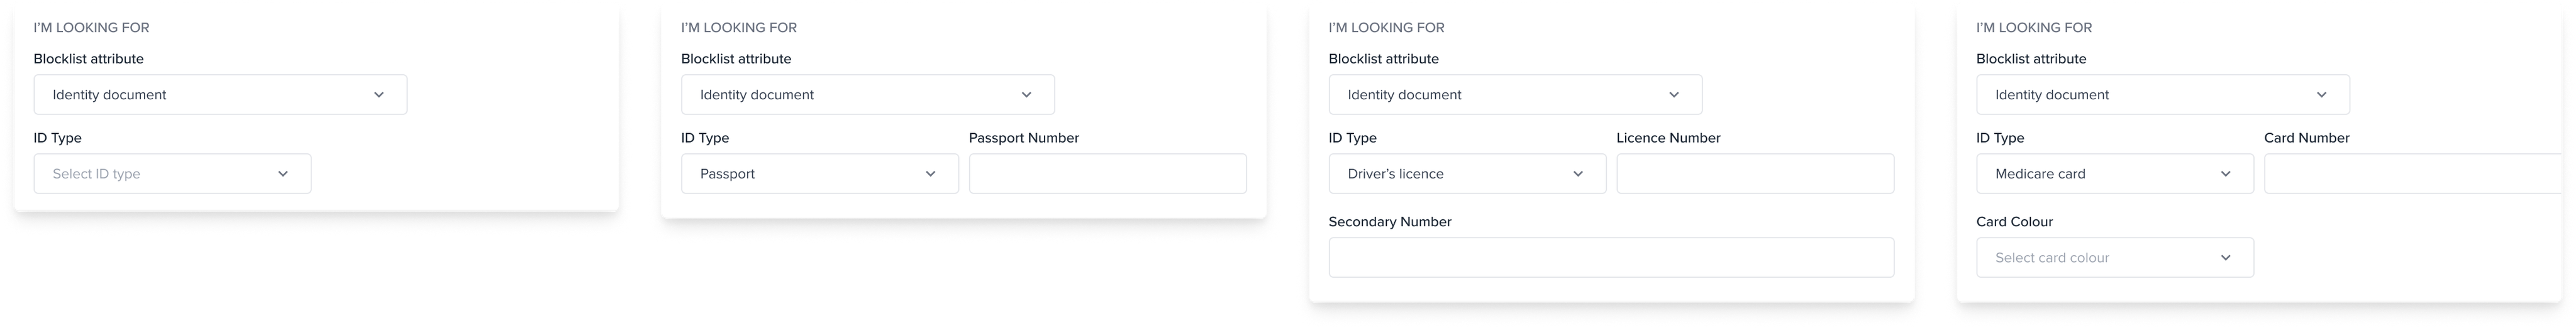Click into the Secondary Number text field
Image resolution: width=2576 pixels, height=328 pixels.
1611,258
